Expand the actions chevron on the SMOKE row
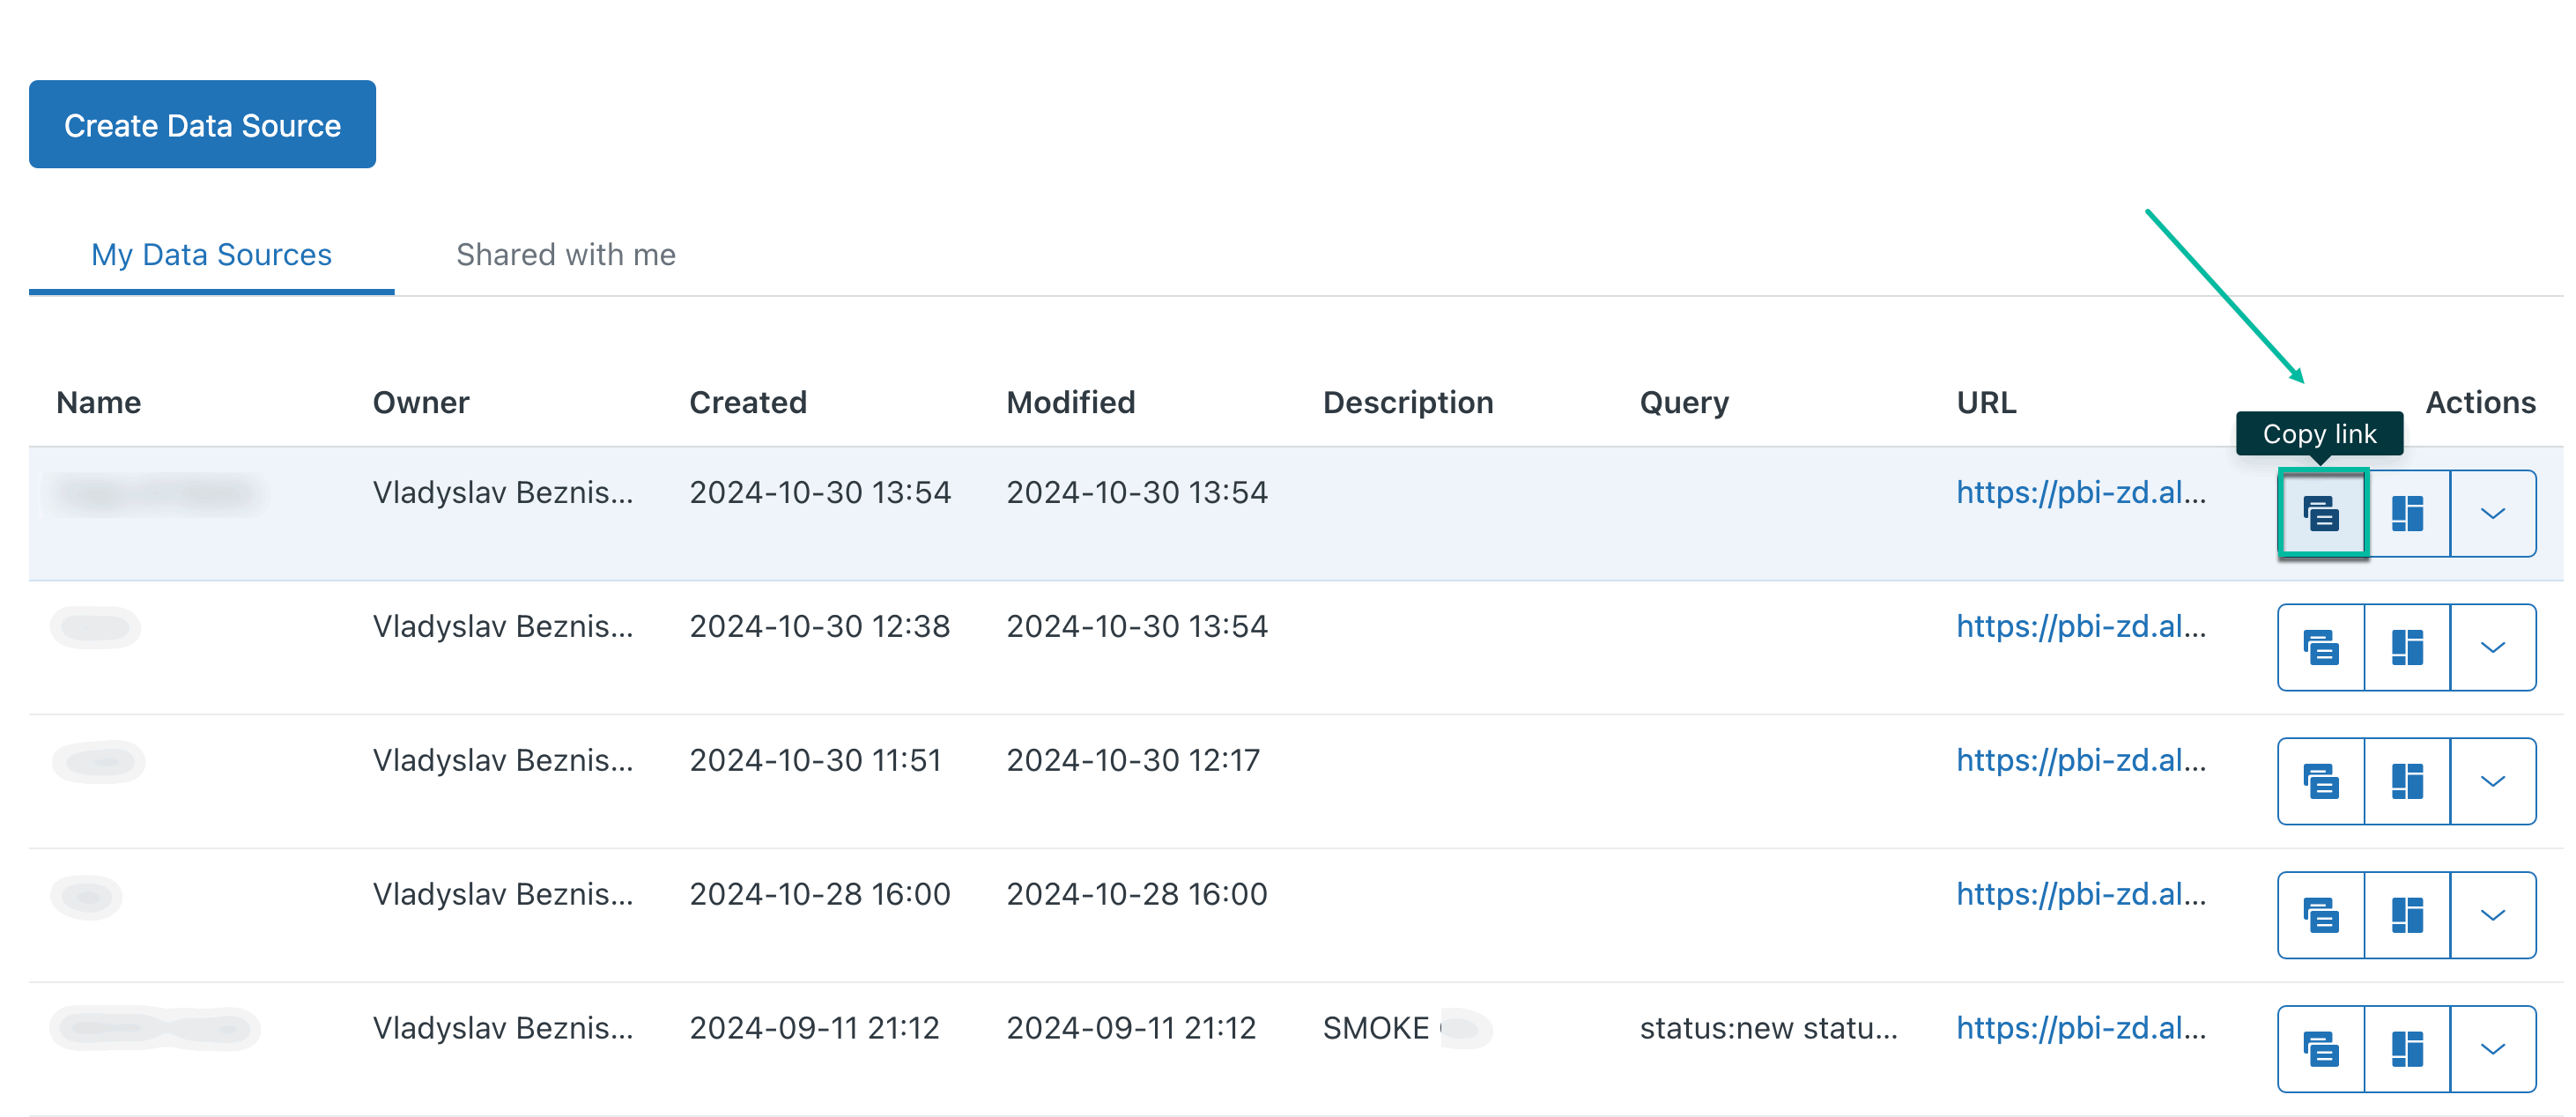The height and width of the screenshot is (1117, 2576). [x=2492, y=1048]
